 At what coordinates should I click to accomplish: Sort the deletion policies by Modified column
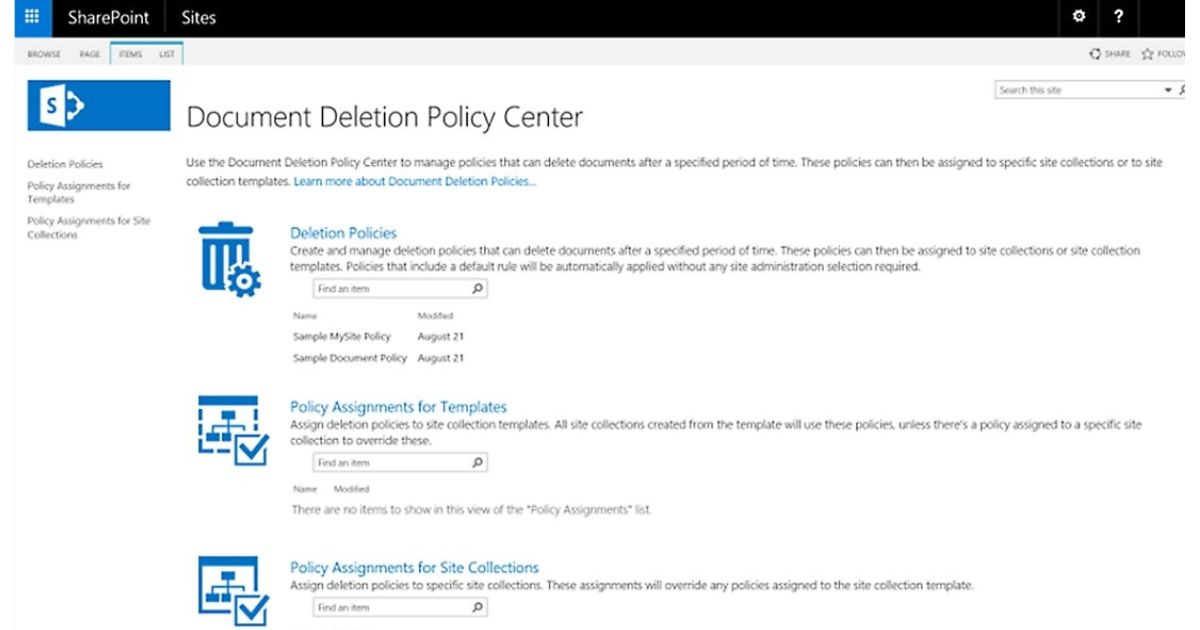coord(435,316)
